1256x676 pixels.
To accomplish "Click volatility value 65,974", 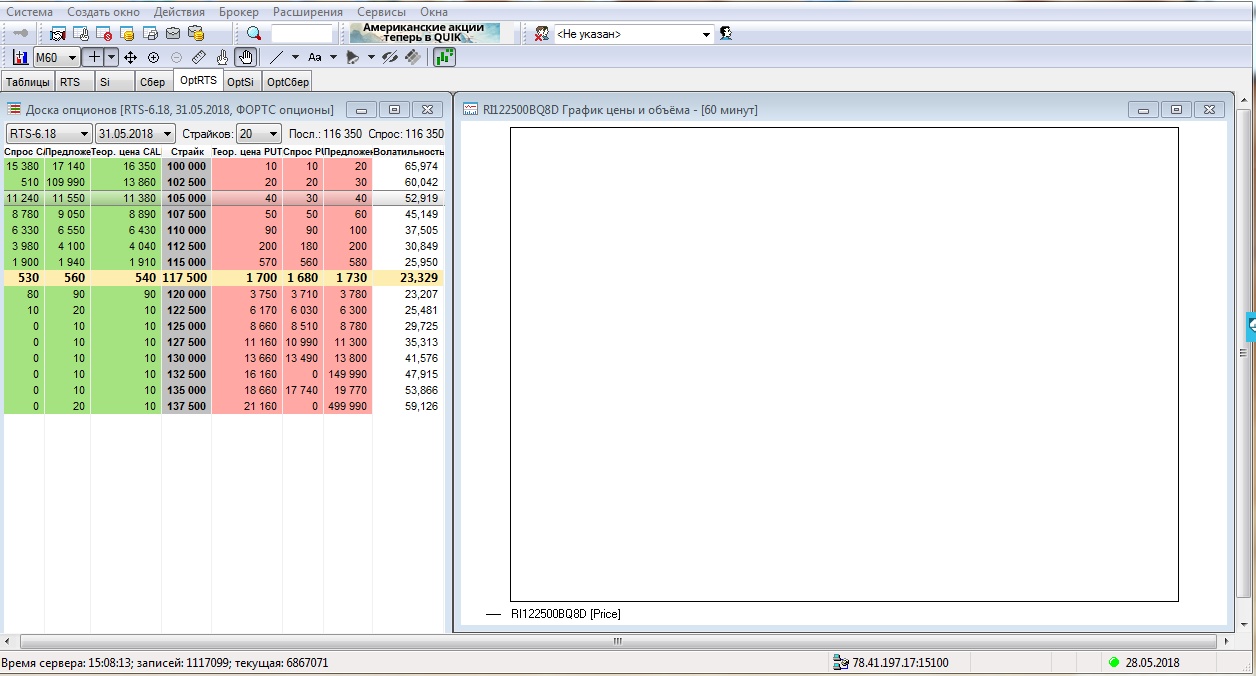I will click(420, 166).
